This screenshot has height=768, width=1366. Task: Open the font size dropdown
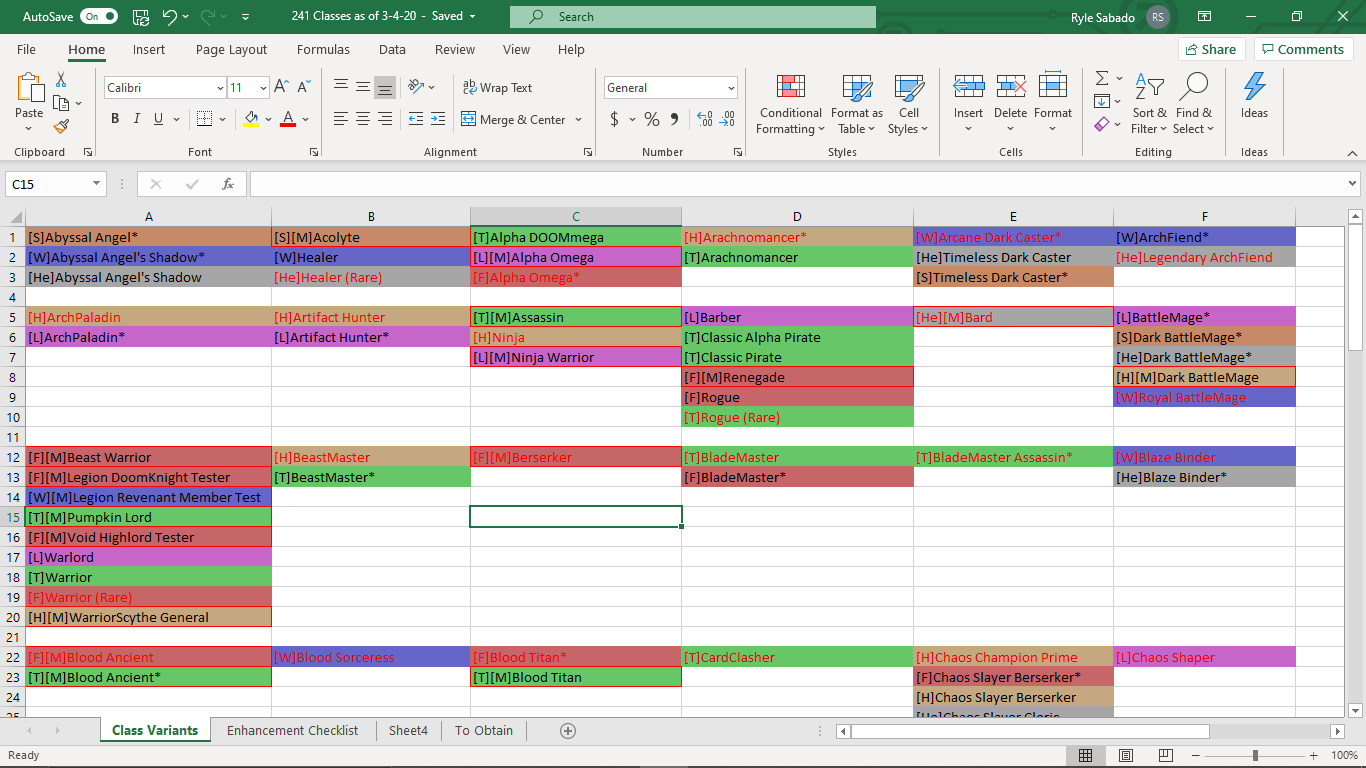[x=263, y=88]
